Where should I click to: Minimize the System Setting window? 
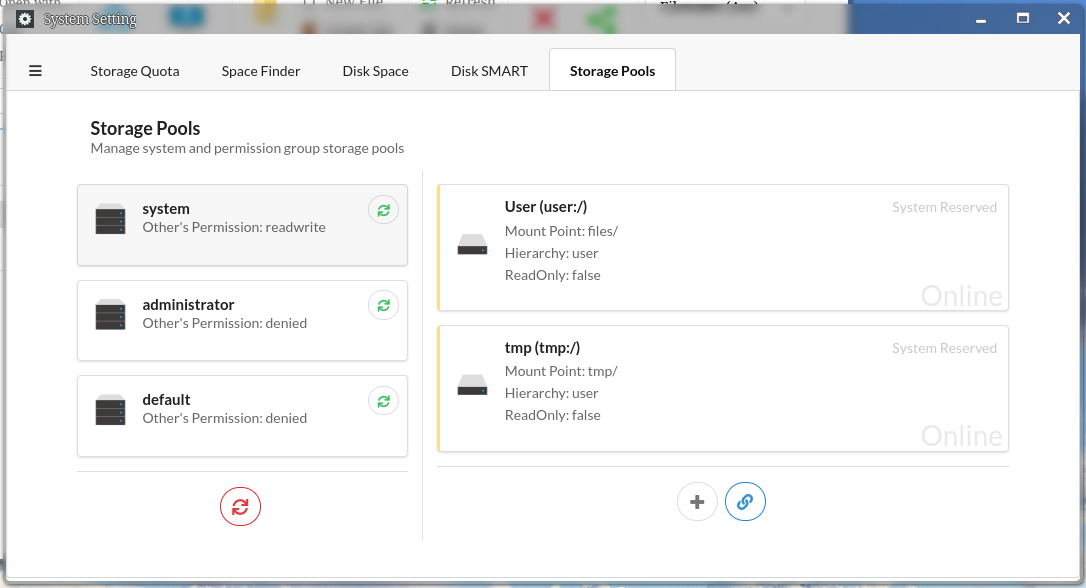(981, 19)
